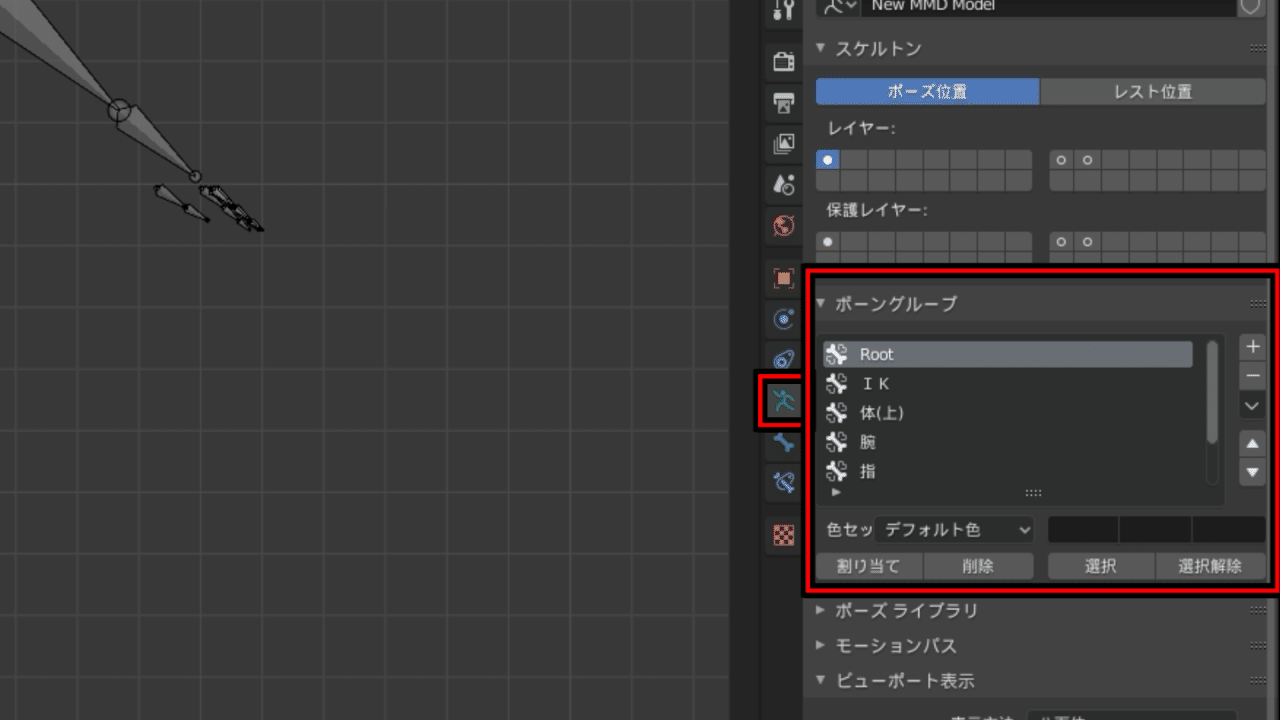Click the bone group list resize handle

point(1033,493)
